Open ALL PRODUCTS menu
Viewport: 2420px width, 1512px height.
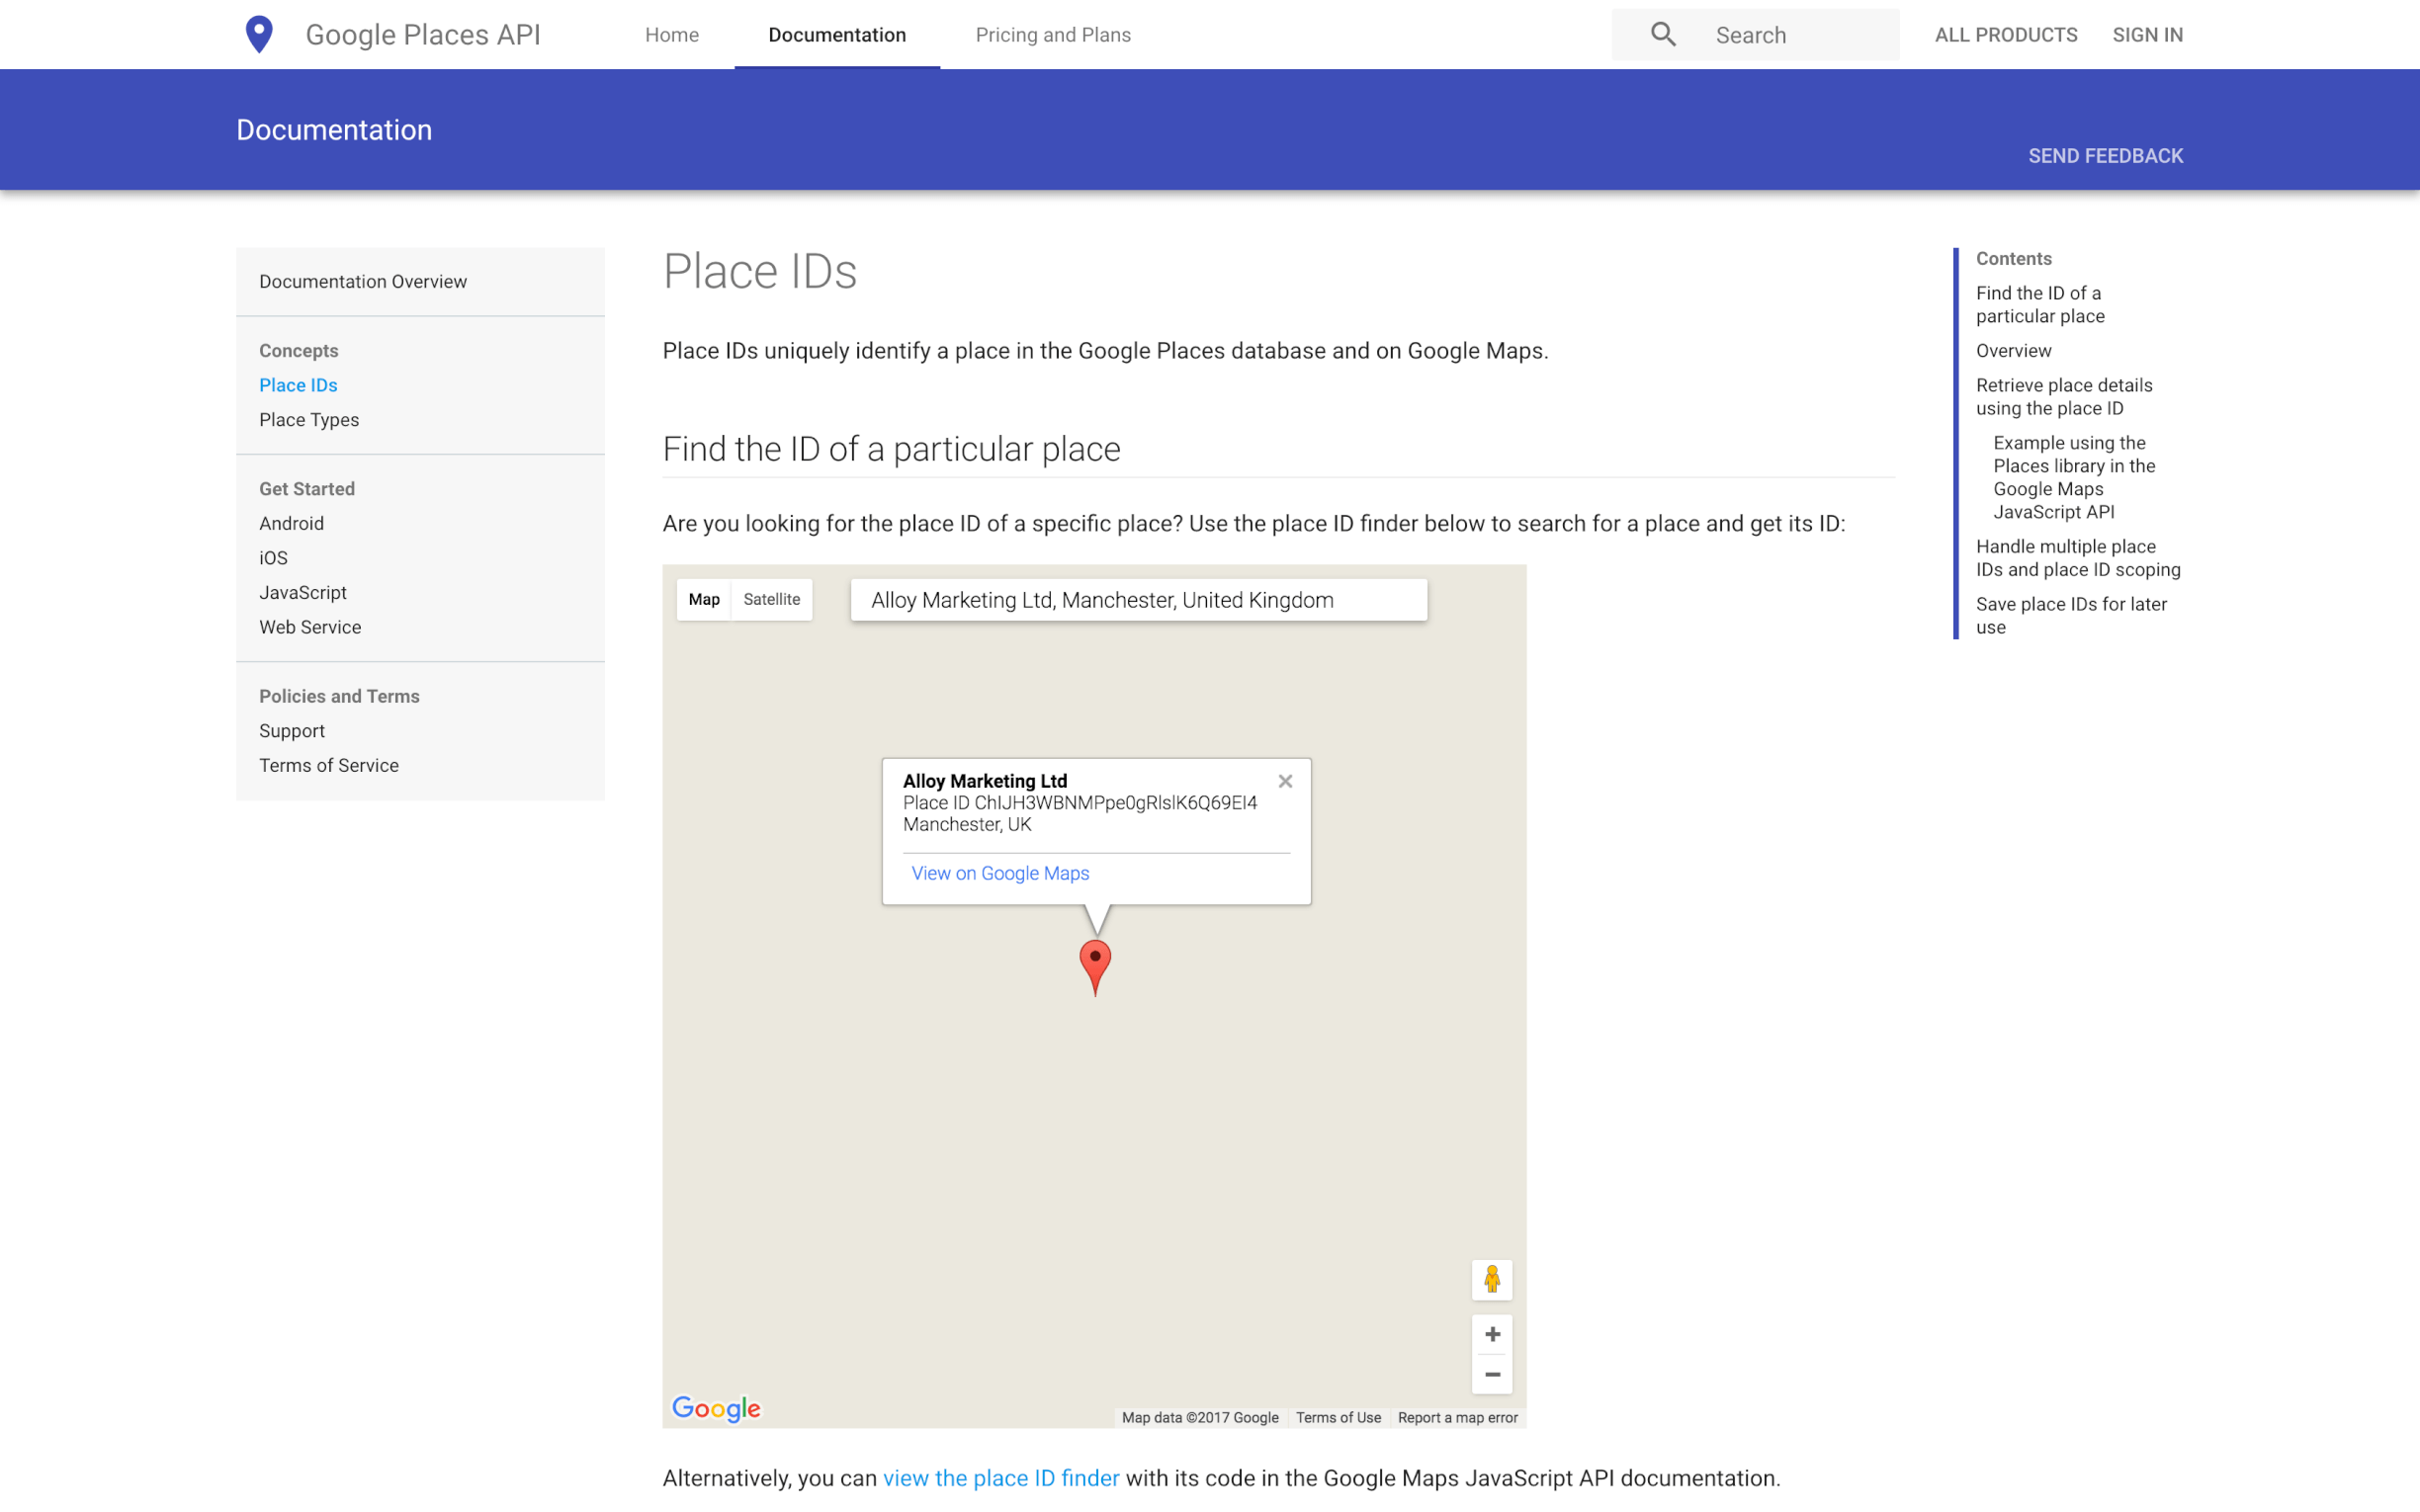click(x=2005, y=35)
